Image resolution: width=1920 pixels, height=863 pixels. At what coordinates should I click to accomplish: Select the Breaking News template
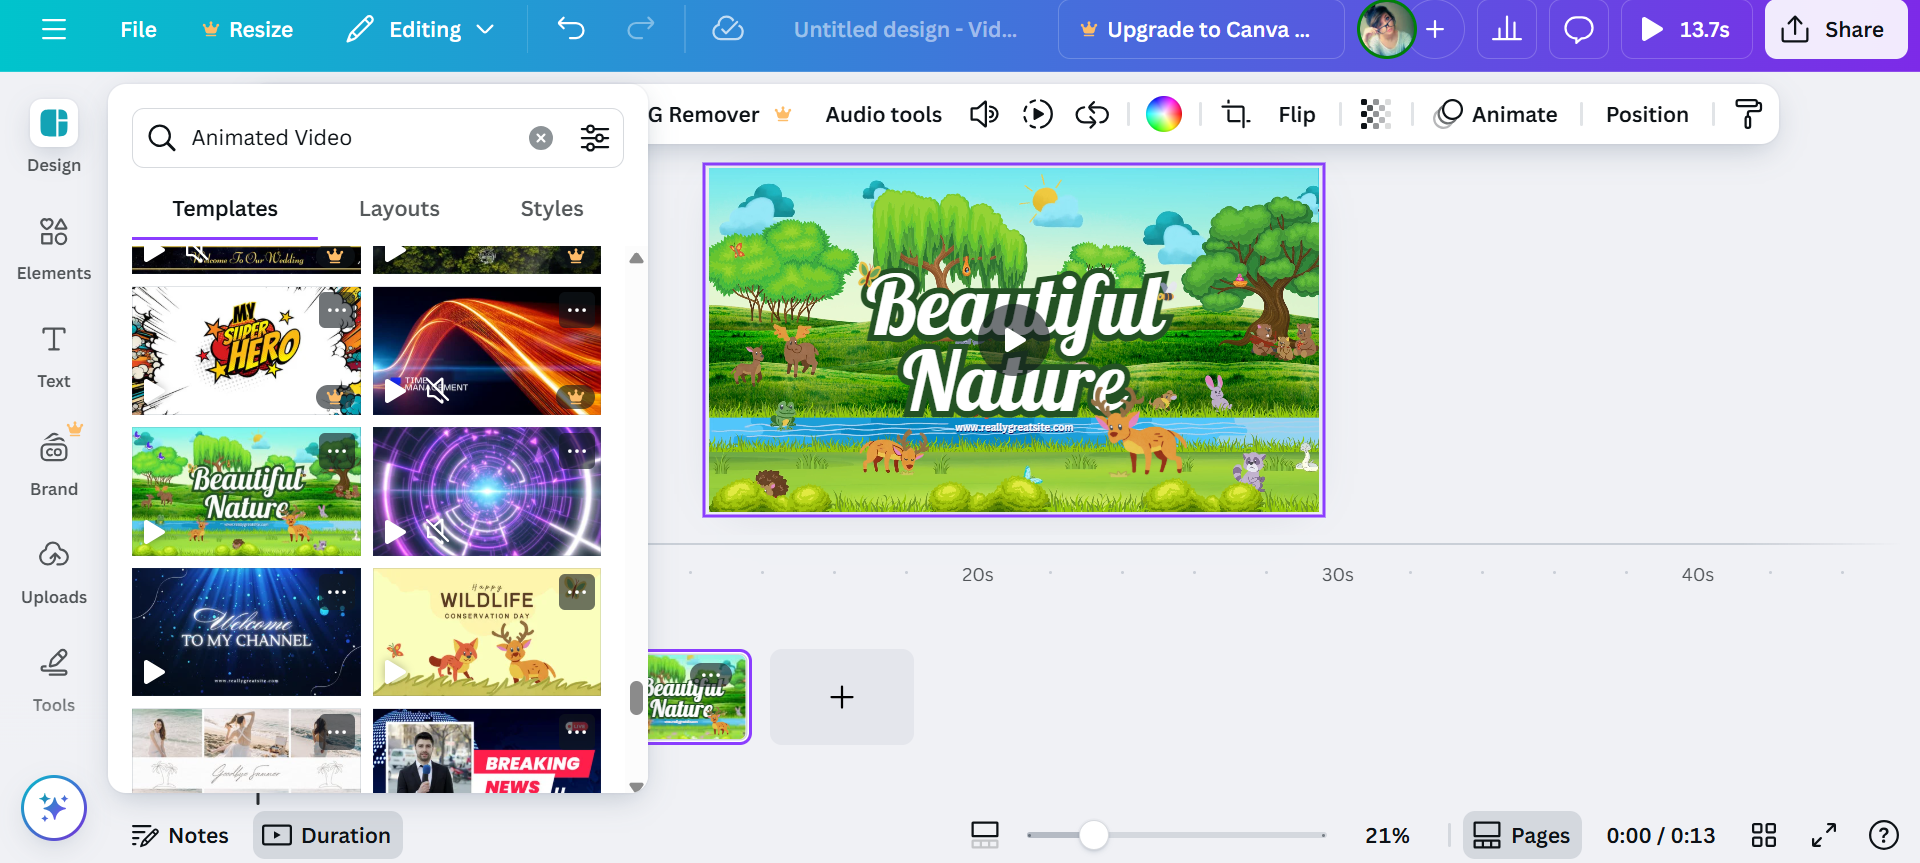point(487,751)
